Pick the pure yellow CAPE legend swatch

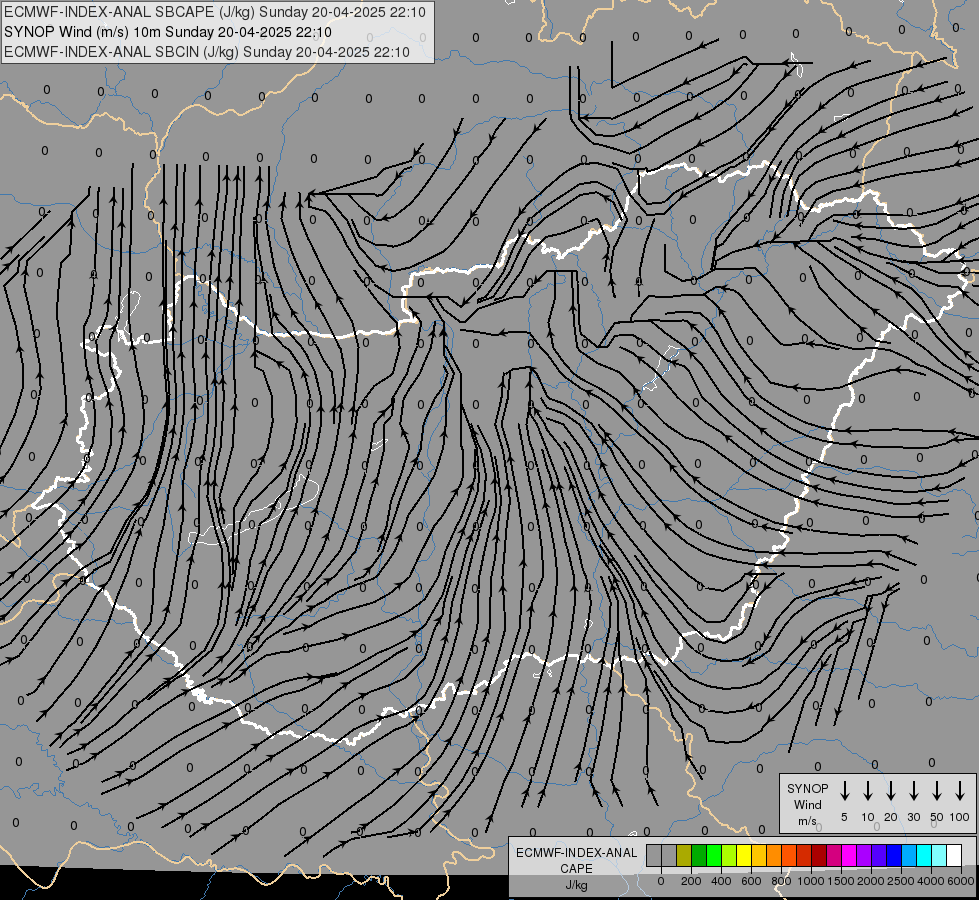(x=744, y=855)
